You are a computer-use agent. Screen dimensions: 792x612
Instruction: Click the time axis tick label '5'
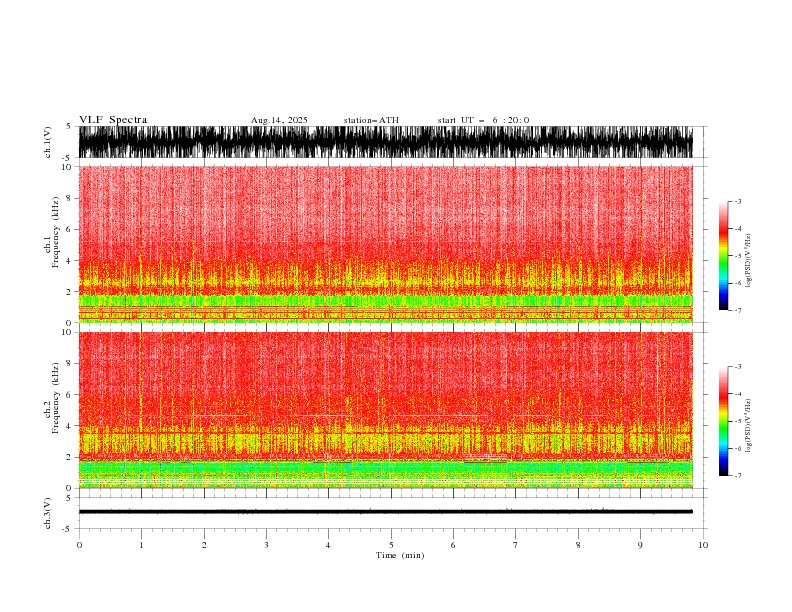391,545
